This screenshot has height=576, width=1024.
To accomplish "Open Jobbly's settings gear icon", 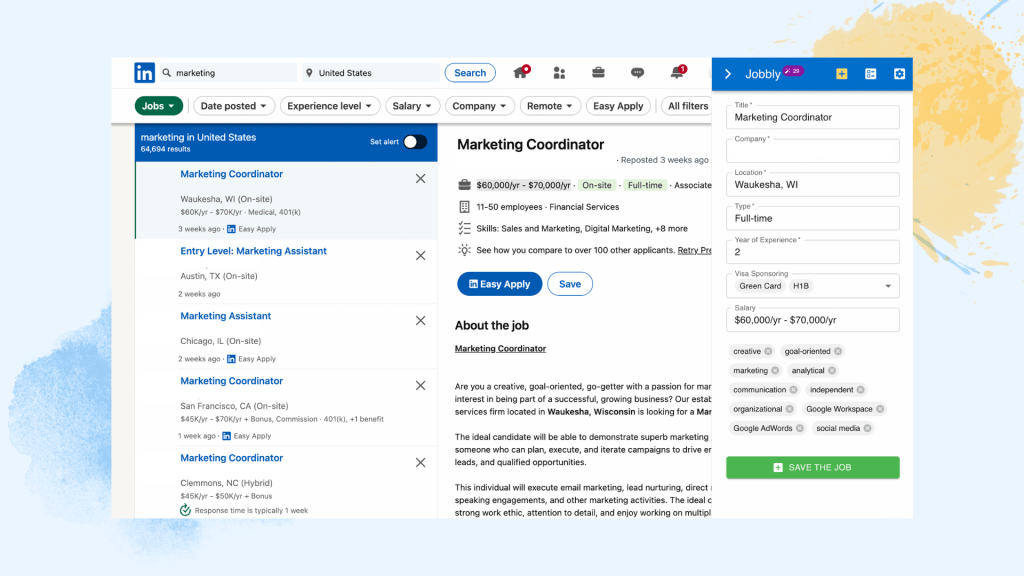I will [898, 74].
